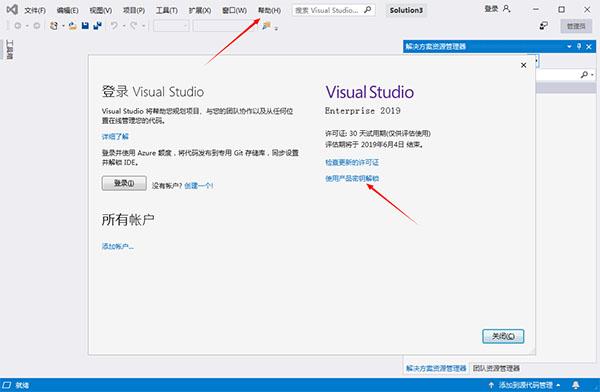Open the solution platforms combo box
Screen dimensions: 600x392
(x=223, y=26)
